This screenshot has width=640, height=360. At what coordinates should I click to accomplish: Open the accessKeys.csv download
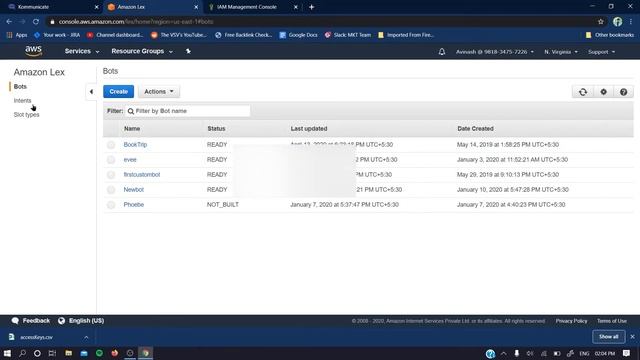point(37,337)
